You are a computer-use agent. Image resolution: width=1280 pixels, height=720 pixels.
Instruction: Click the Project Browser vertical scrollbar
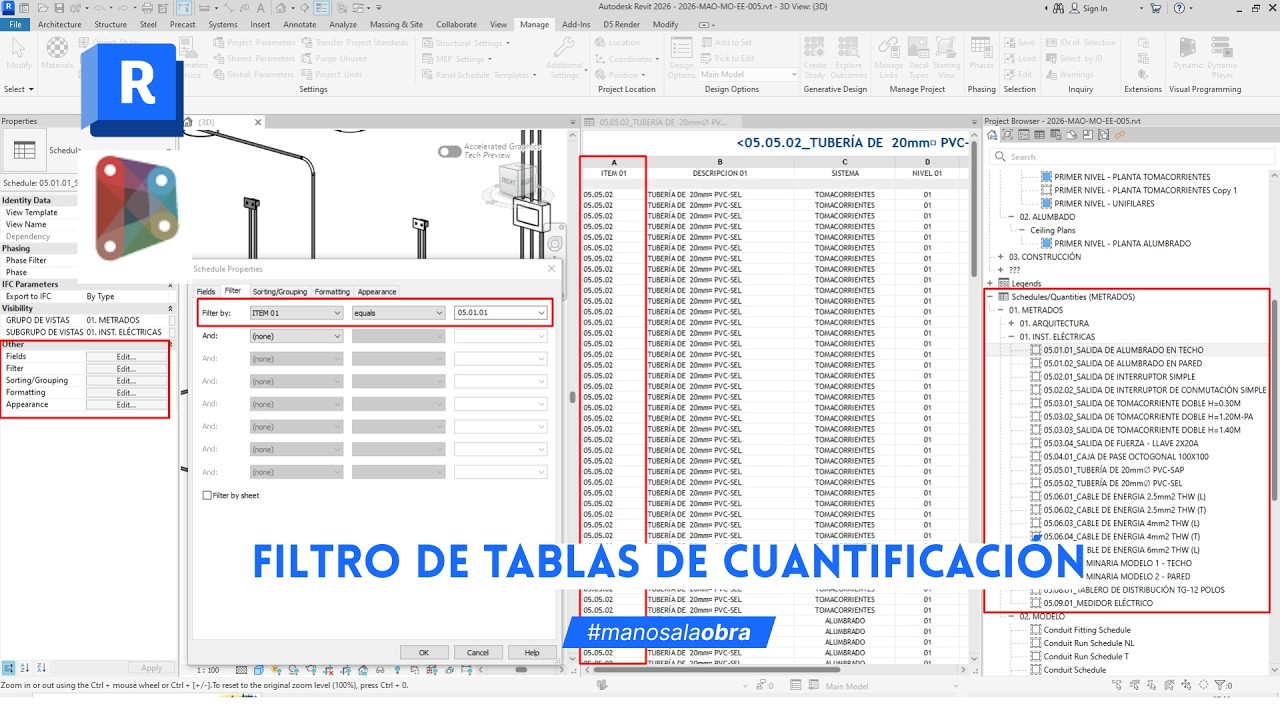coord(1274,400)
